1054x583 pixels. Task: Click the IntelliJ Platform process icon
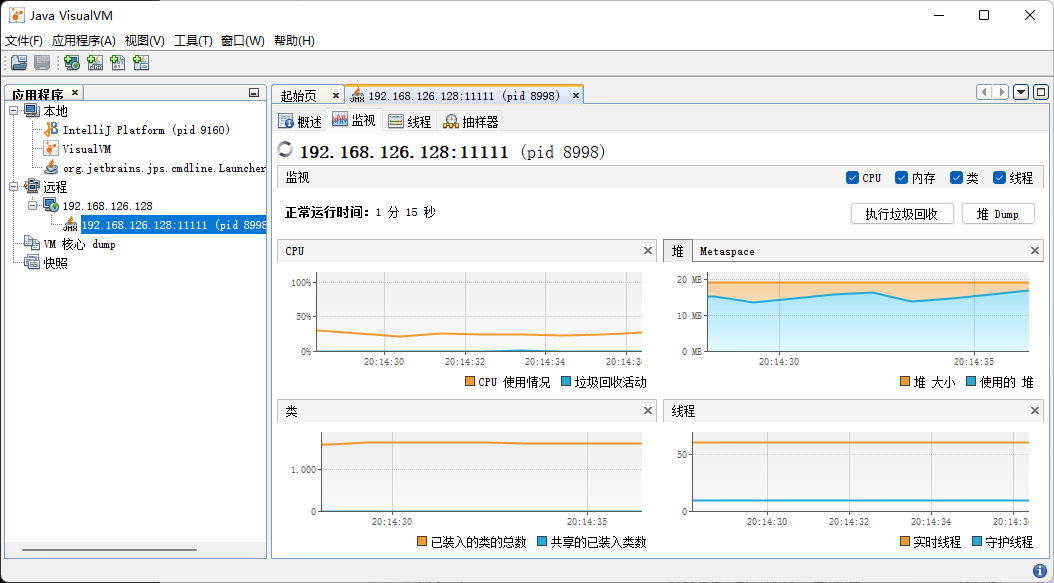click(51, 130)
